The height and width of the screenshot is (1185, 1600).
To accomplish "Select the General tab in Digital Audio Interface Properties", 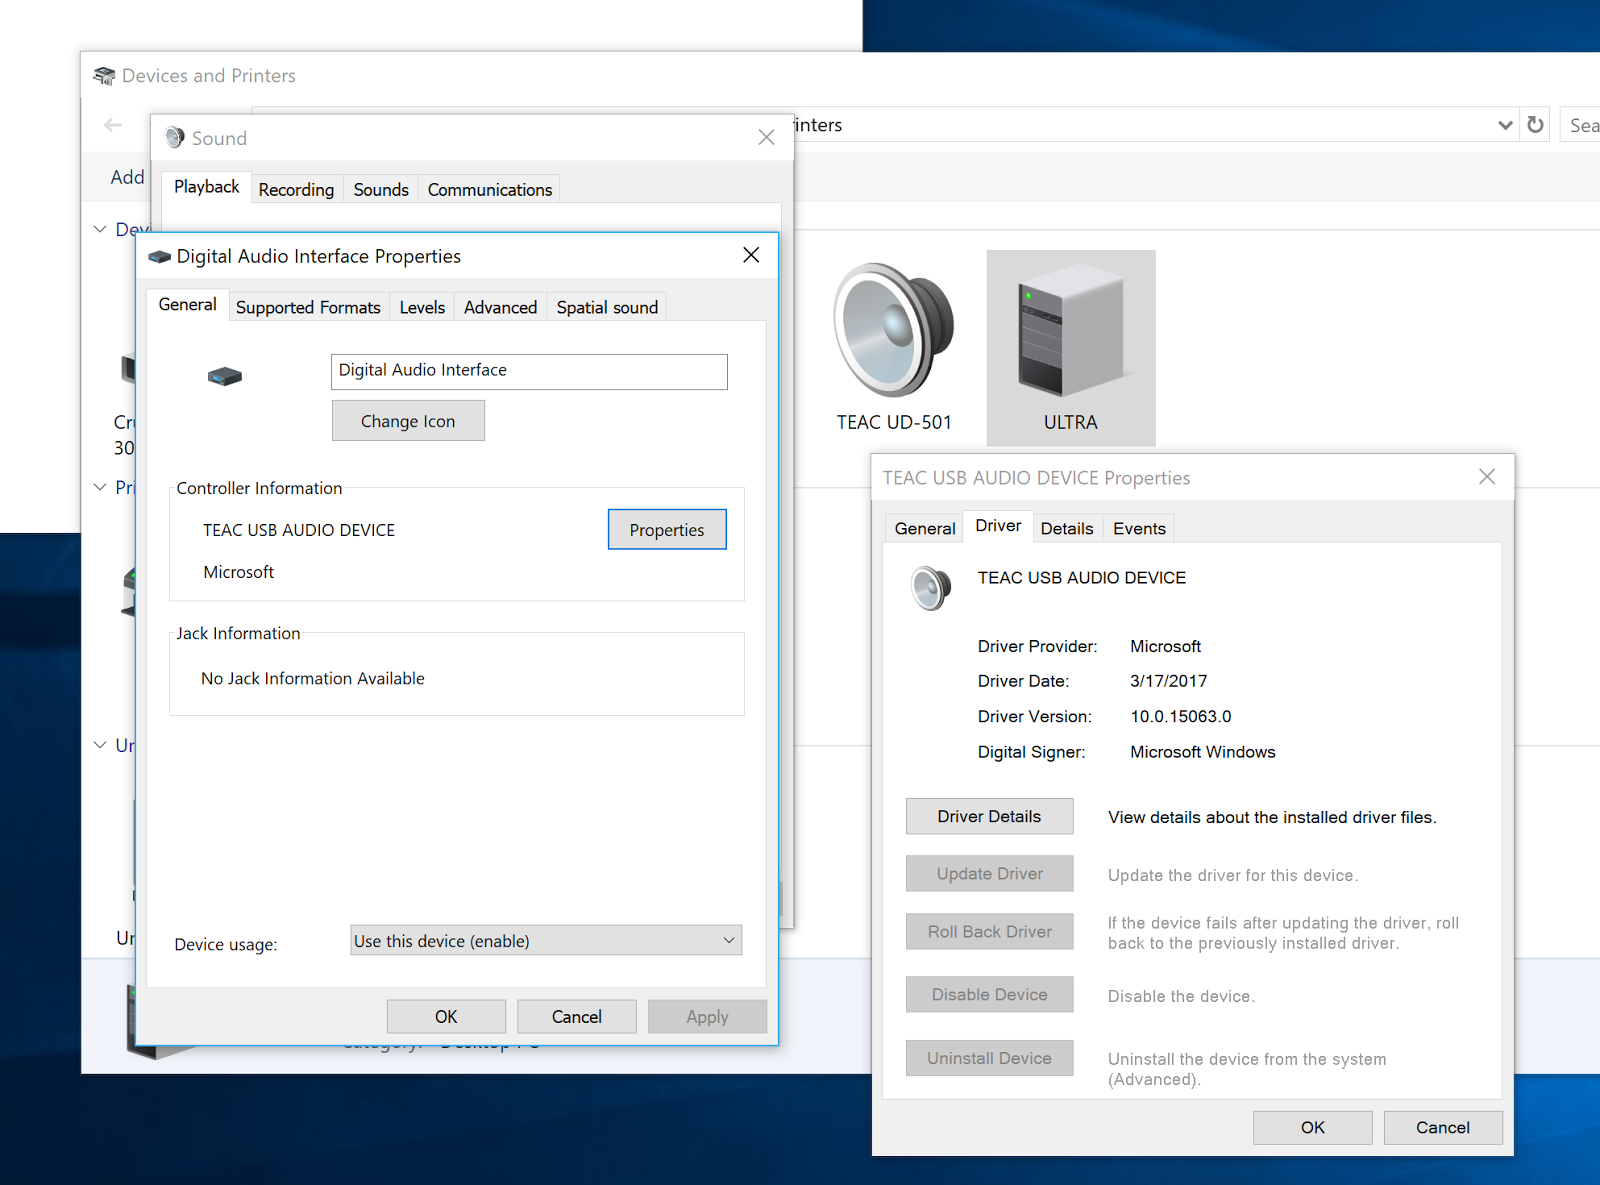I will (x=187, y=305).
